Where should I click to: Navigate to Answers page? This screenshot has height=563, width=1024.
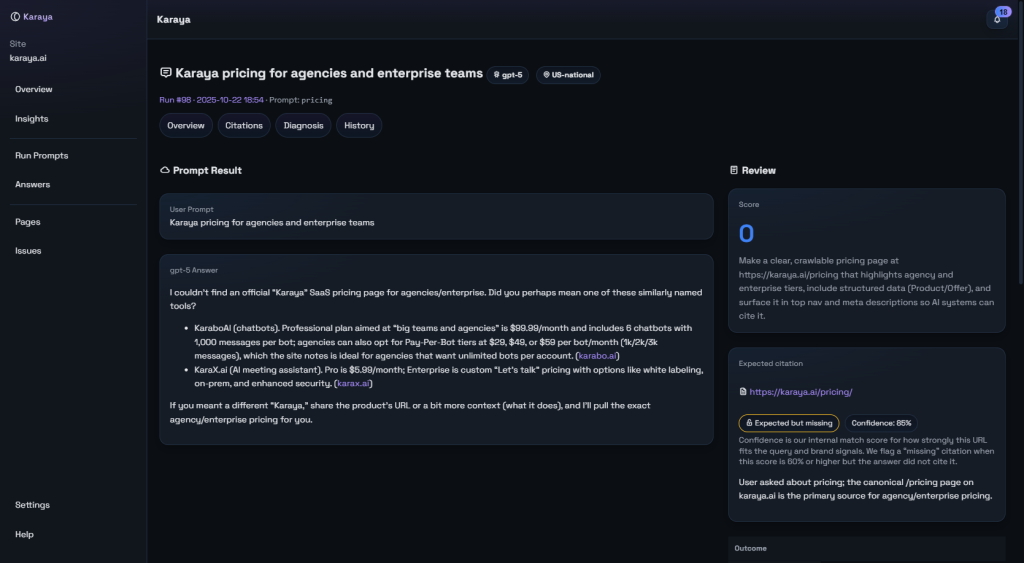coord(32,185)
